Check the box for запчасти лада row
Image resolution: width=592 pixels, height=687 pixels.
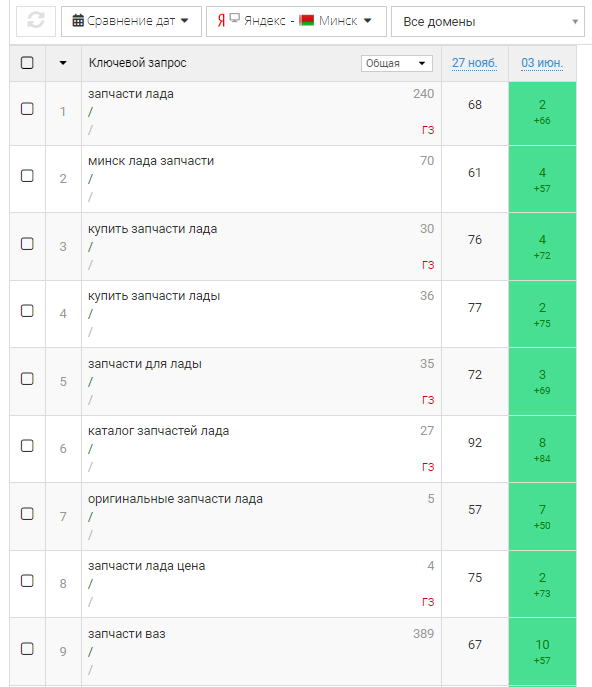[x=27, y=109]
